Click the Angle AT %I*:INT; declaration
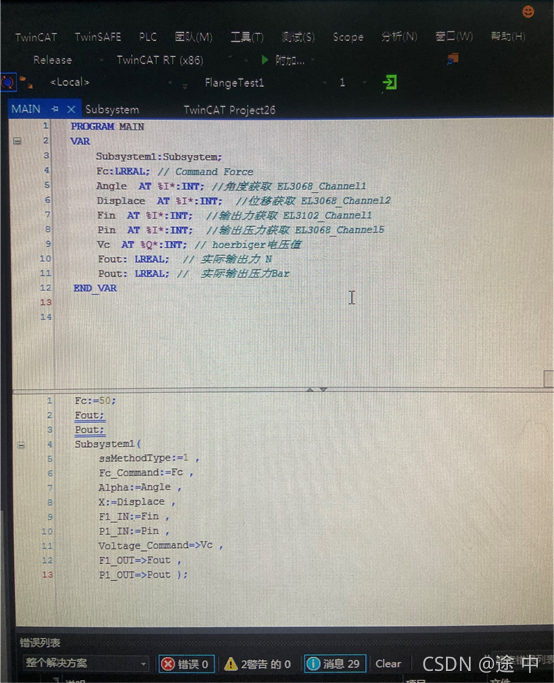554x683 pixels. pos(150,186)
